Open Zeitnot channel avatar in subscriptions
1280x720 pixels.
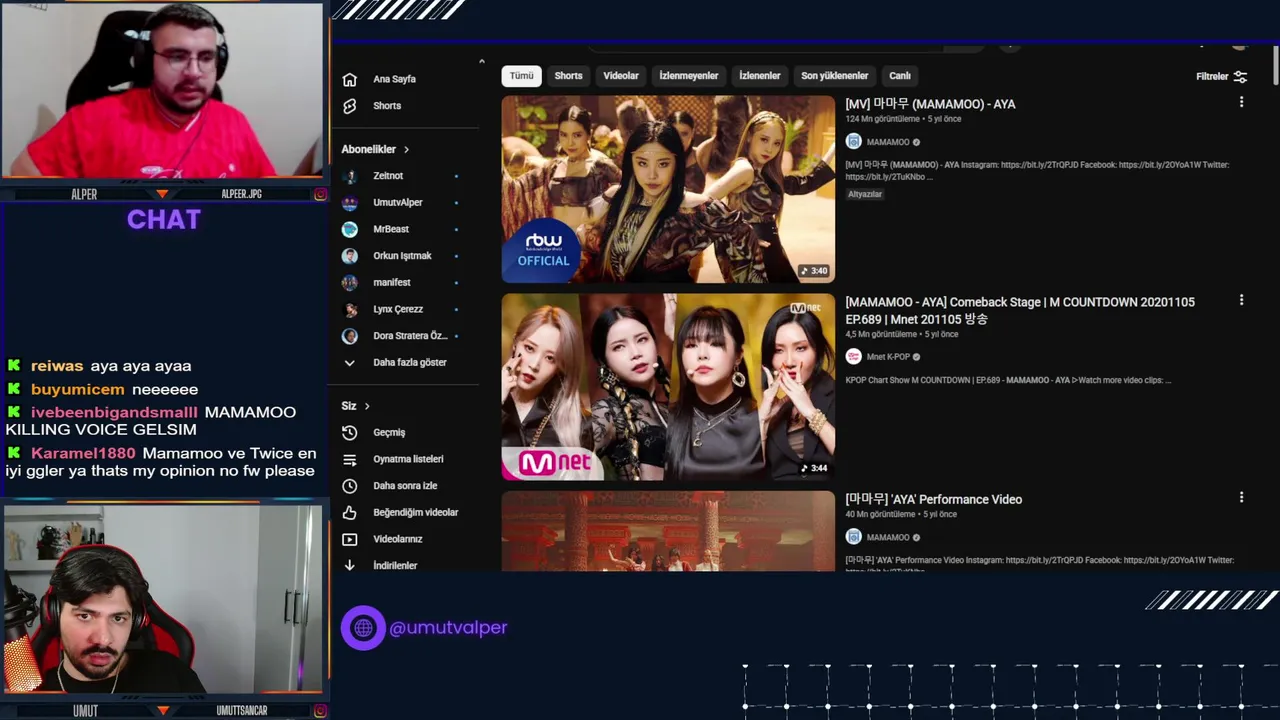[x=350, y=176]
